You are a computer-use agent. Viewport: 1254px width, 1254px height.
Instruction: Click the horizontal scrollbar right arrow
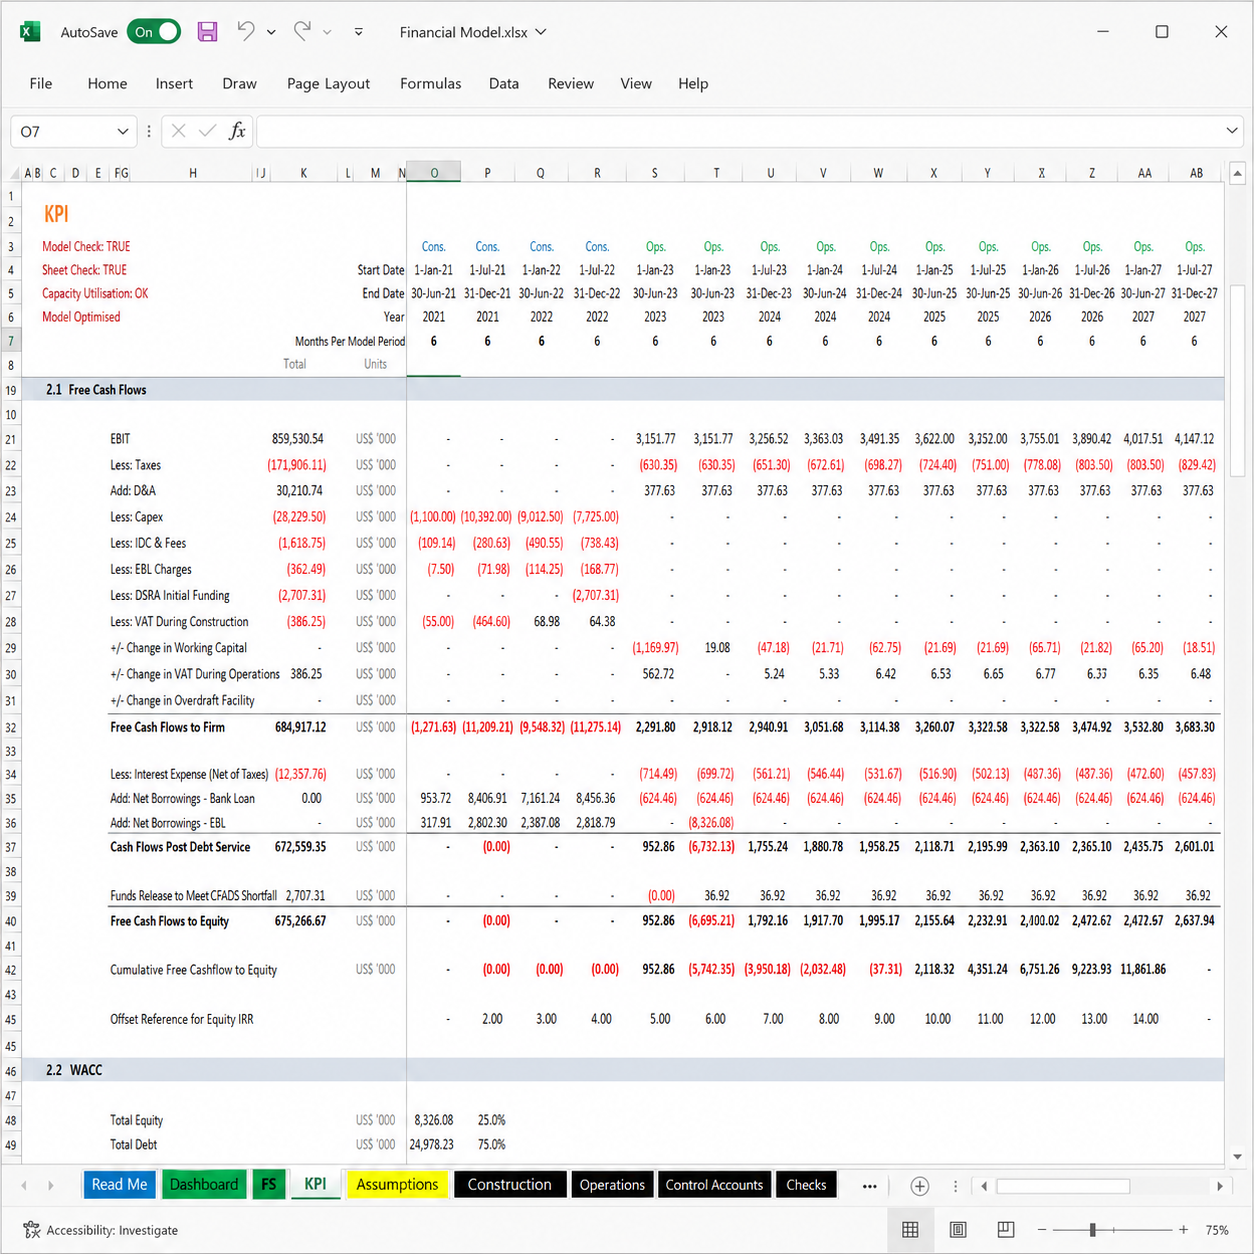pos(1219,1186)
